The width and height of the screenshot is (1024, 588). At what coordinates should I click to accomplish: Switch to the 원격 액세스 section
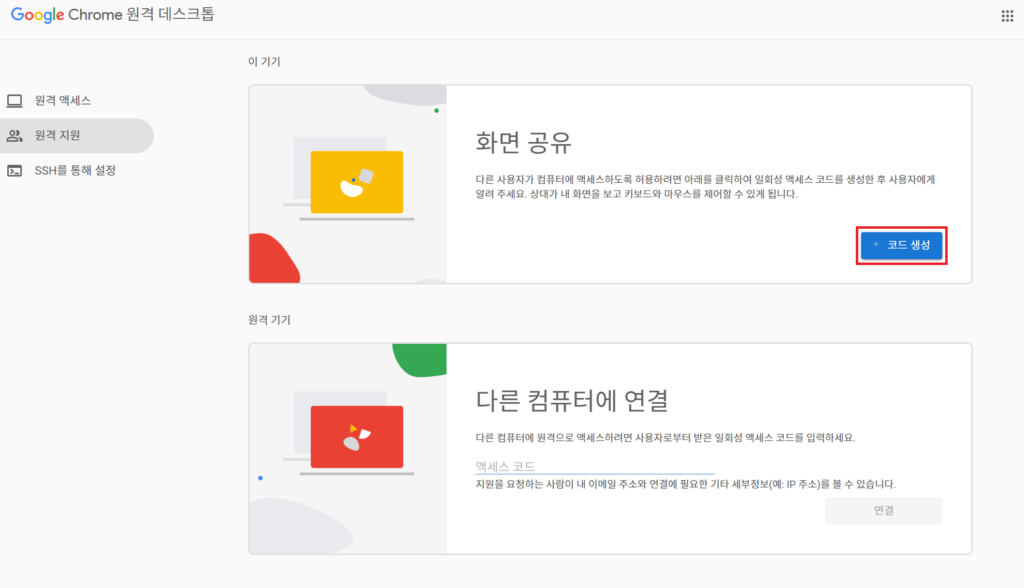click(63, 101)
